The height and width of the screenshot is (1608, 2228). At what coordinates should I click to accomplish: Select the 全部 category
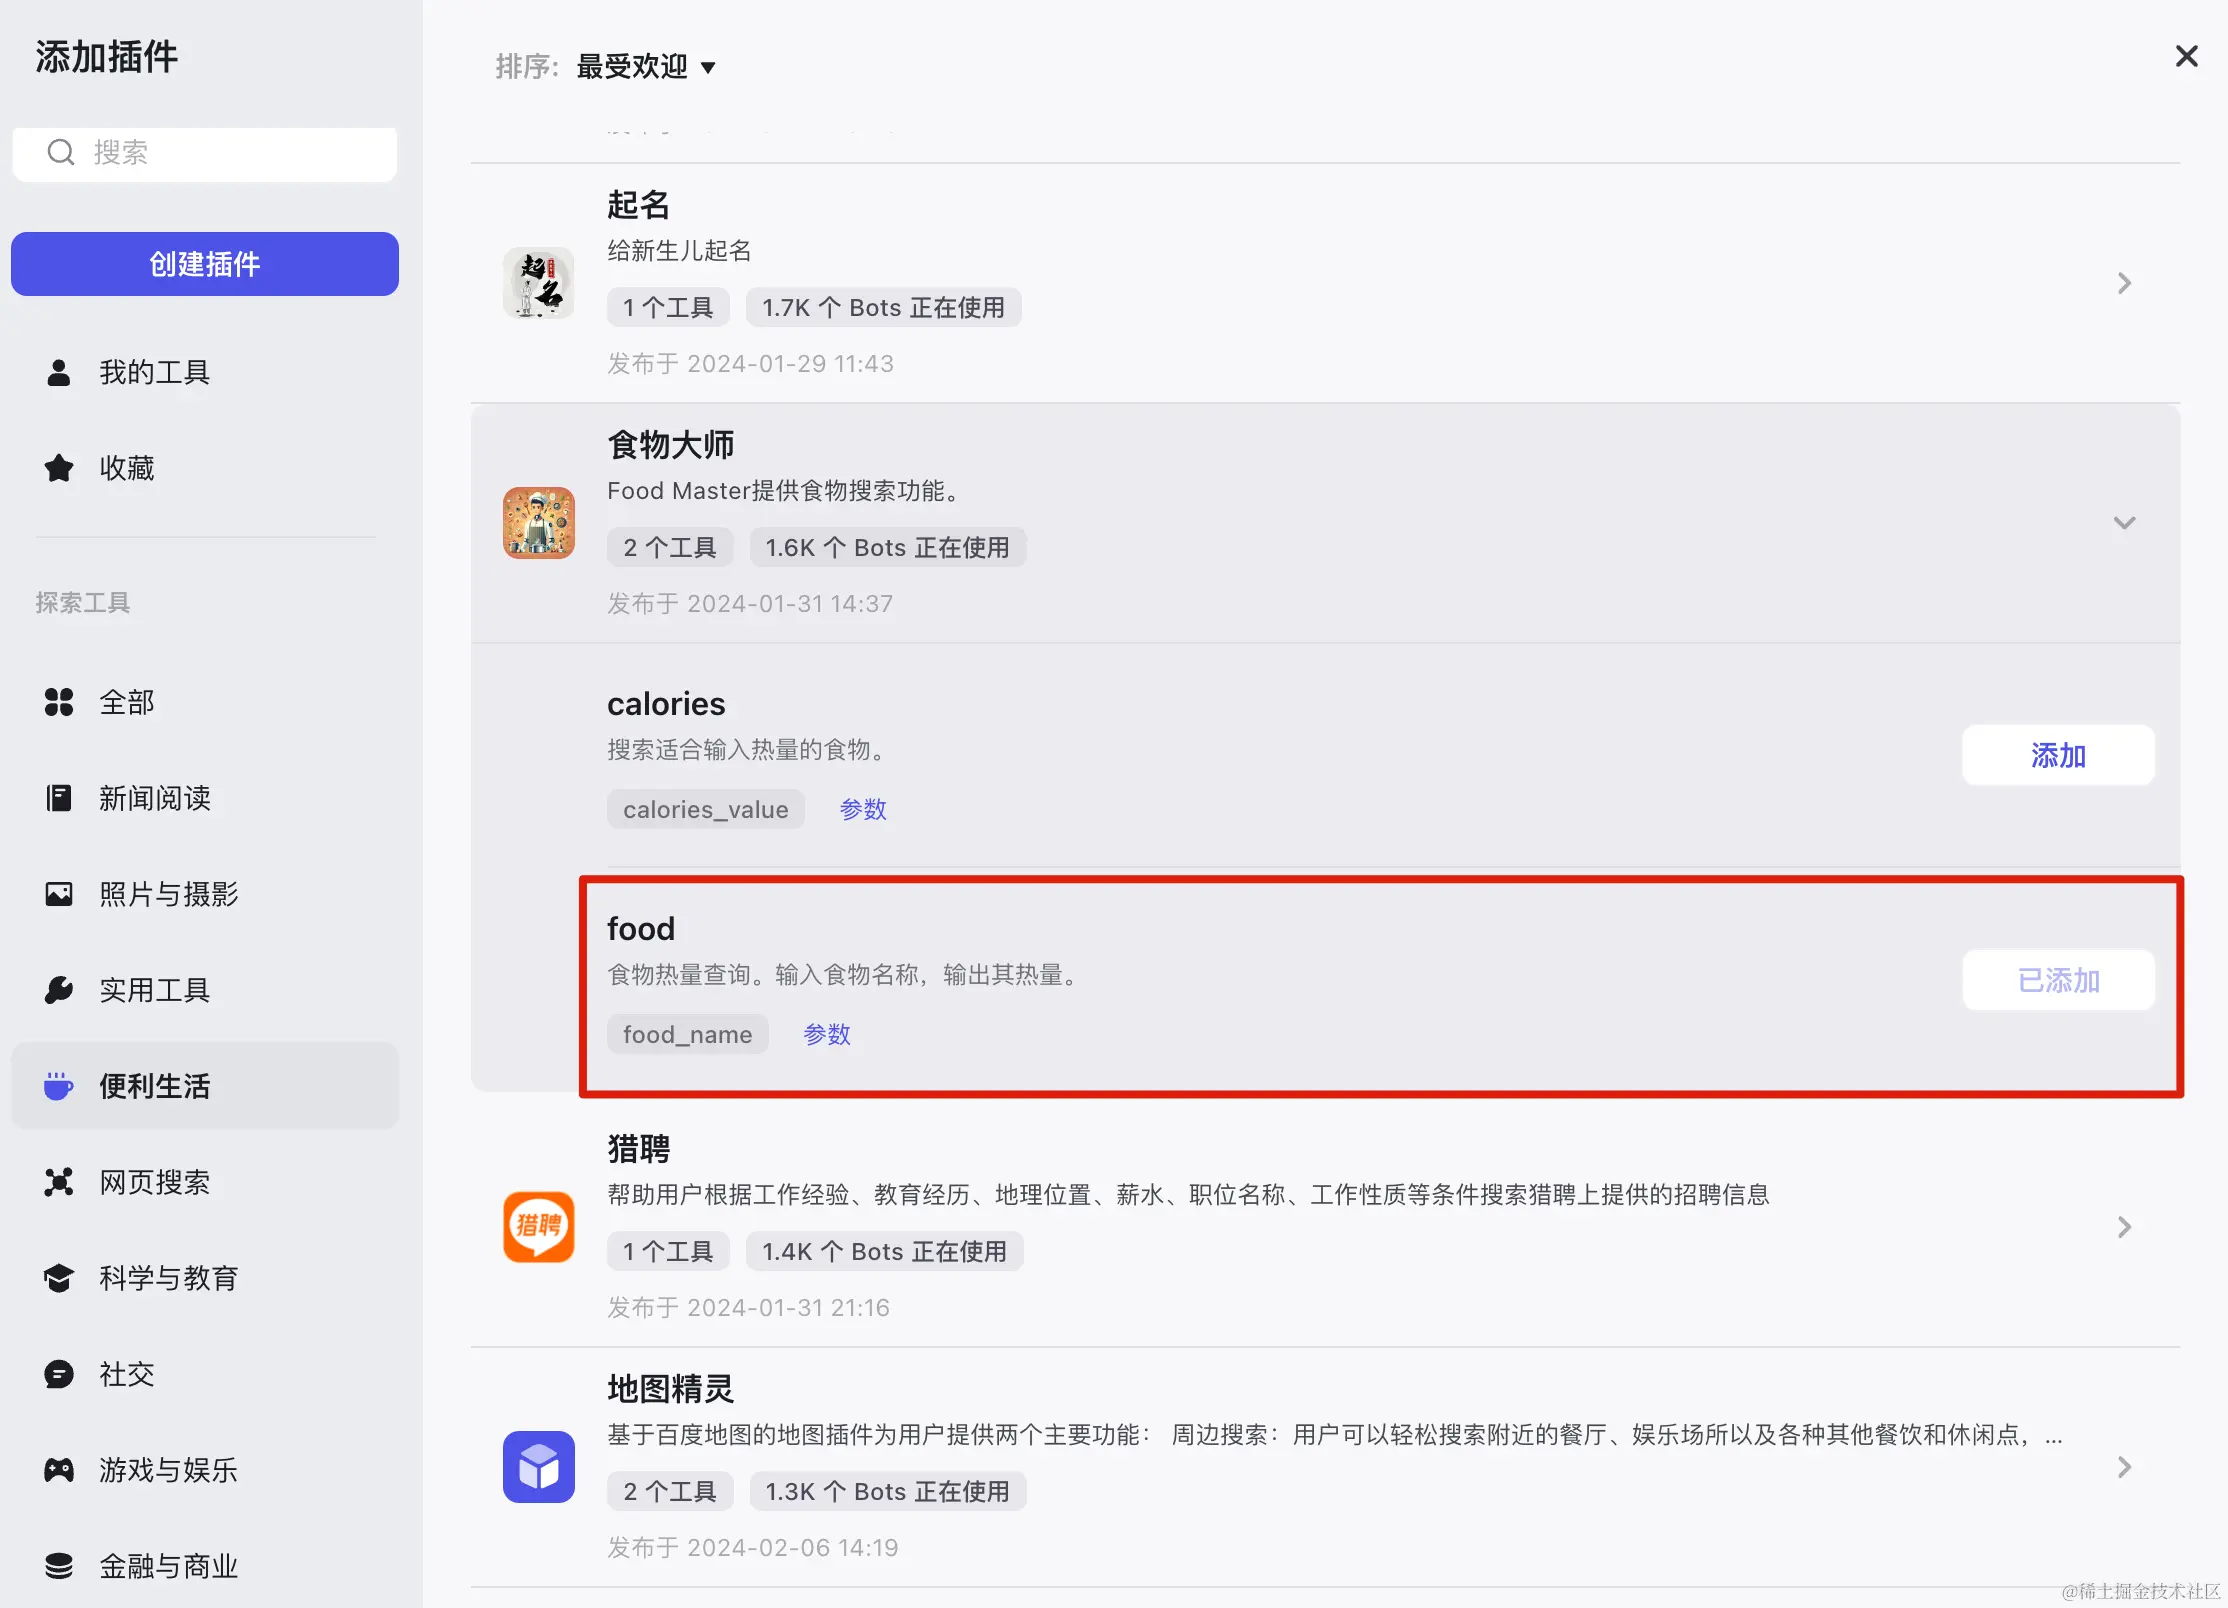(x=126, y=702)
